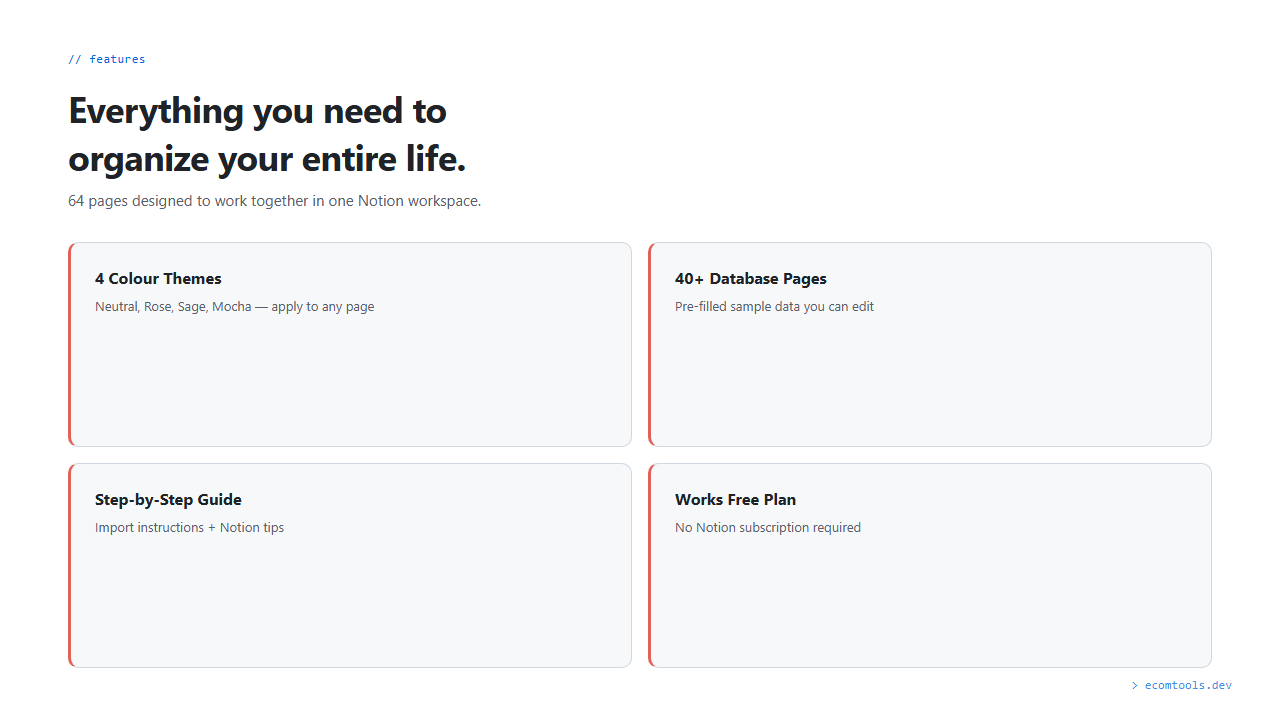The height and width of the screenshot is (720, 1280).
Task: Click the double-slash prefix before 'features'
Action: 74,60
